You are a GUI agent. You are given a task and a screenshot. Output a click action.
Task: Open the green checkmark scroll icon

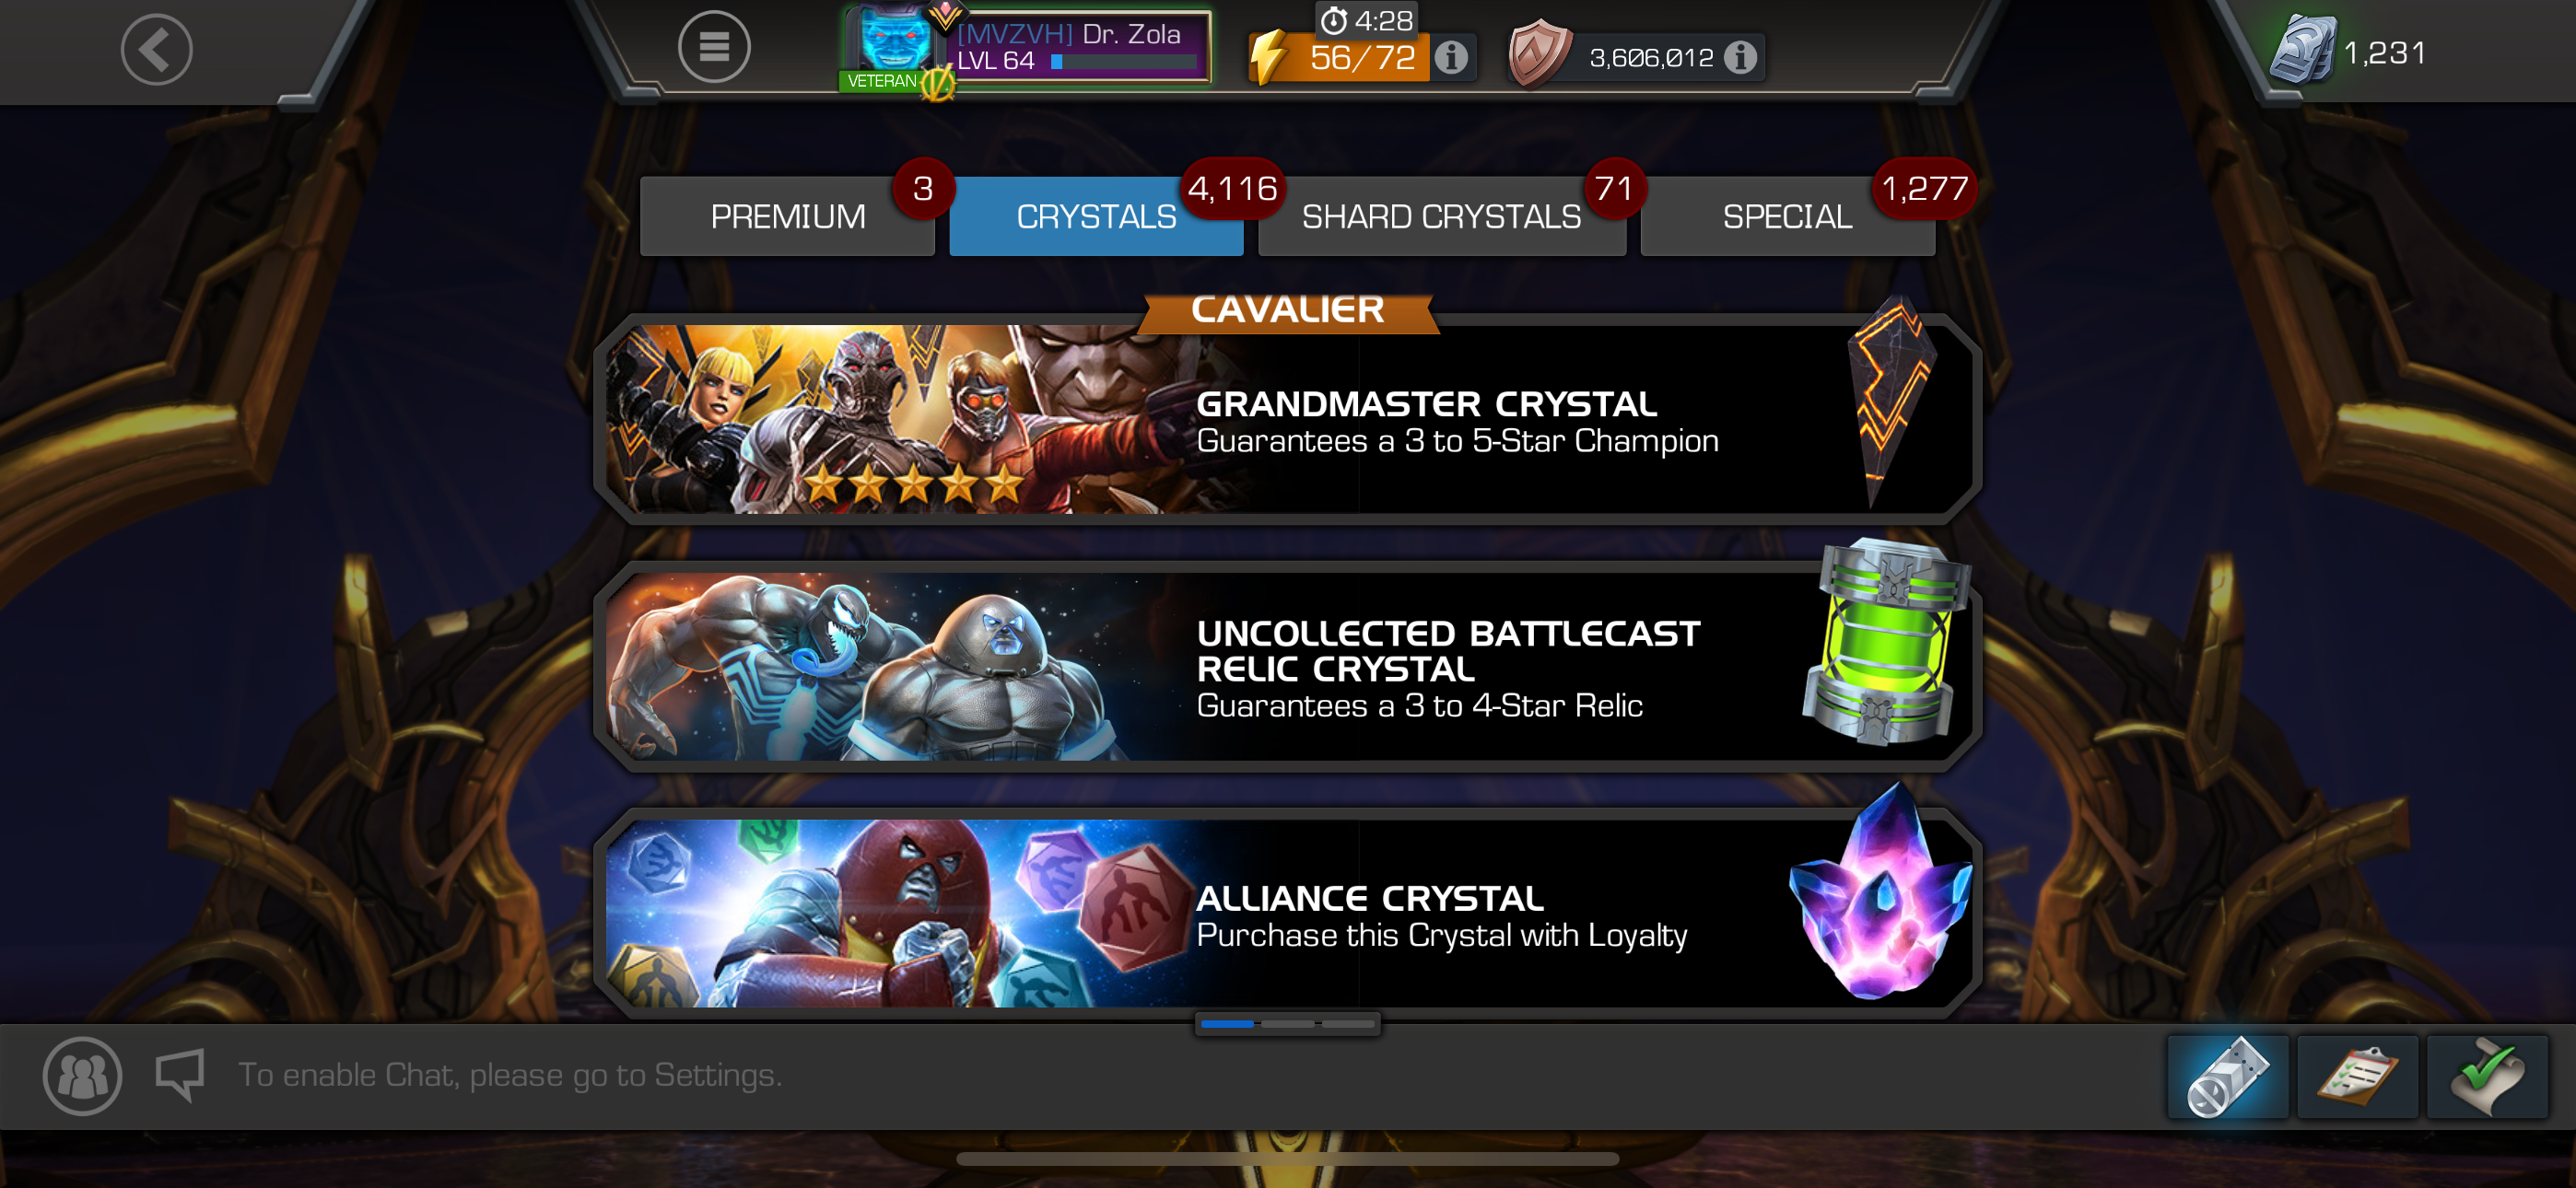pos(2487,1076)
